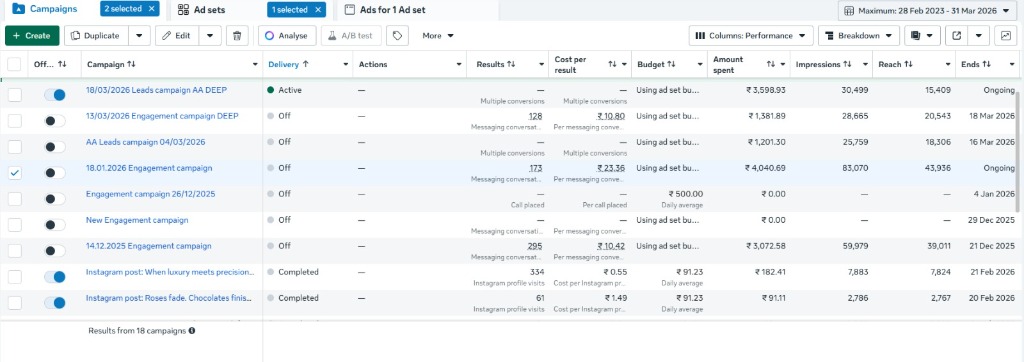Toggle on AA Leads campaign 04/03/2026
The image size is (1024, 362).
[x=55, y=147]
